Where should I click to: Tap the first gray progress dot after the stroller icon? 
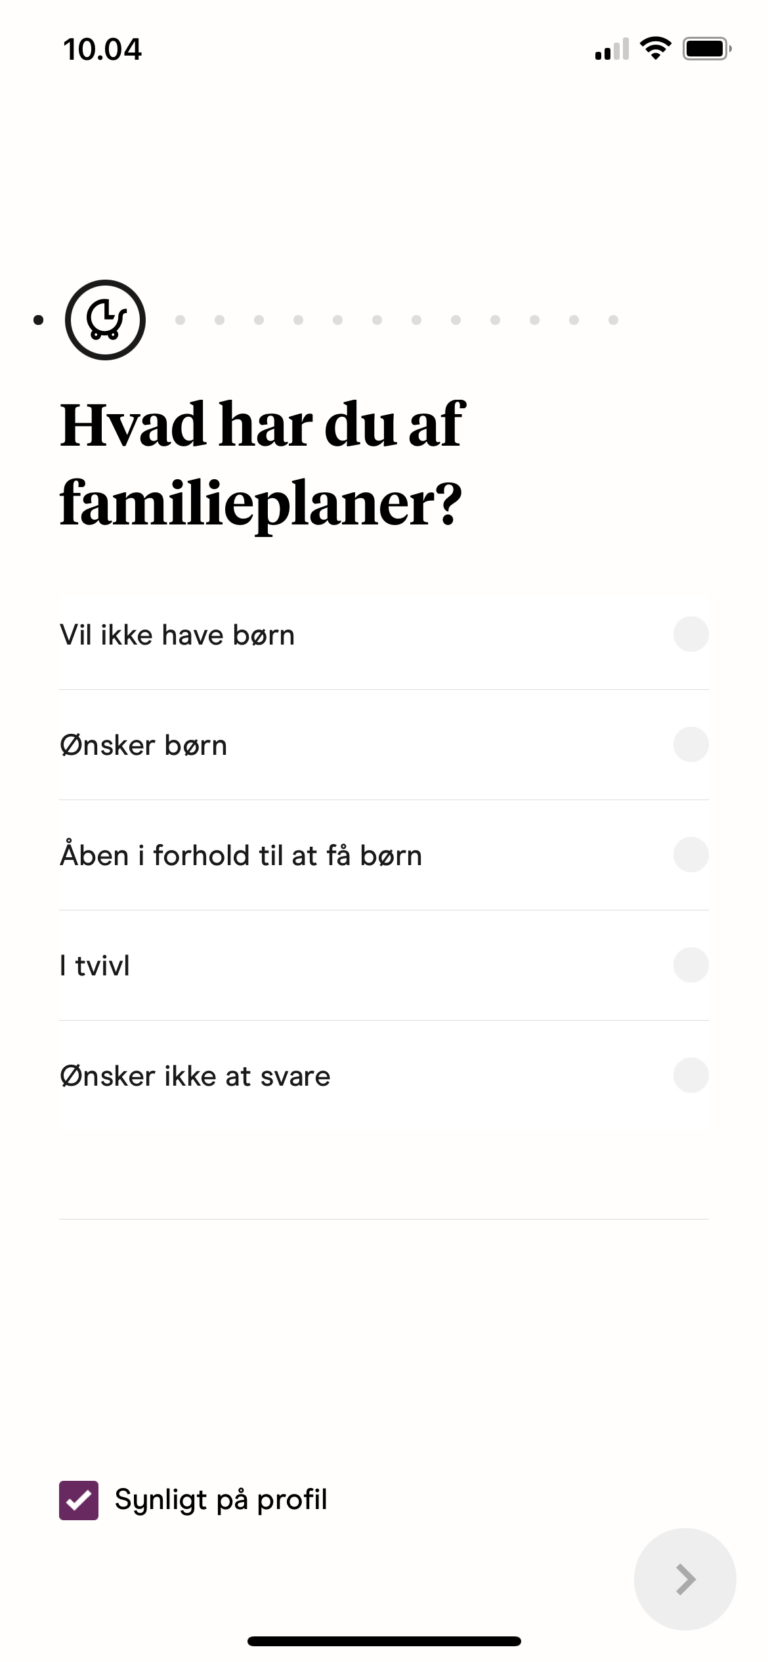pos(180,320)
